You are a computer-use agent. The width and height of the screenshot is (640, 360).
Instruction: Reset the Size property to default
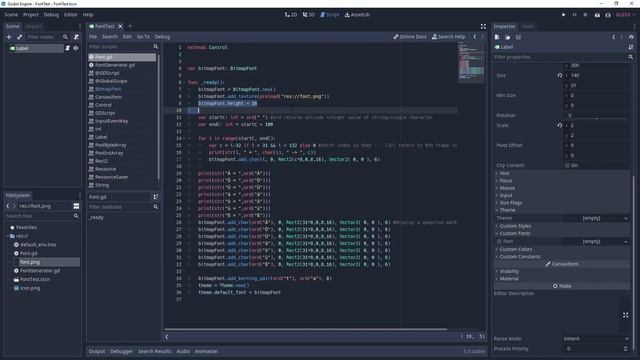tap(560, 76)
